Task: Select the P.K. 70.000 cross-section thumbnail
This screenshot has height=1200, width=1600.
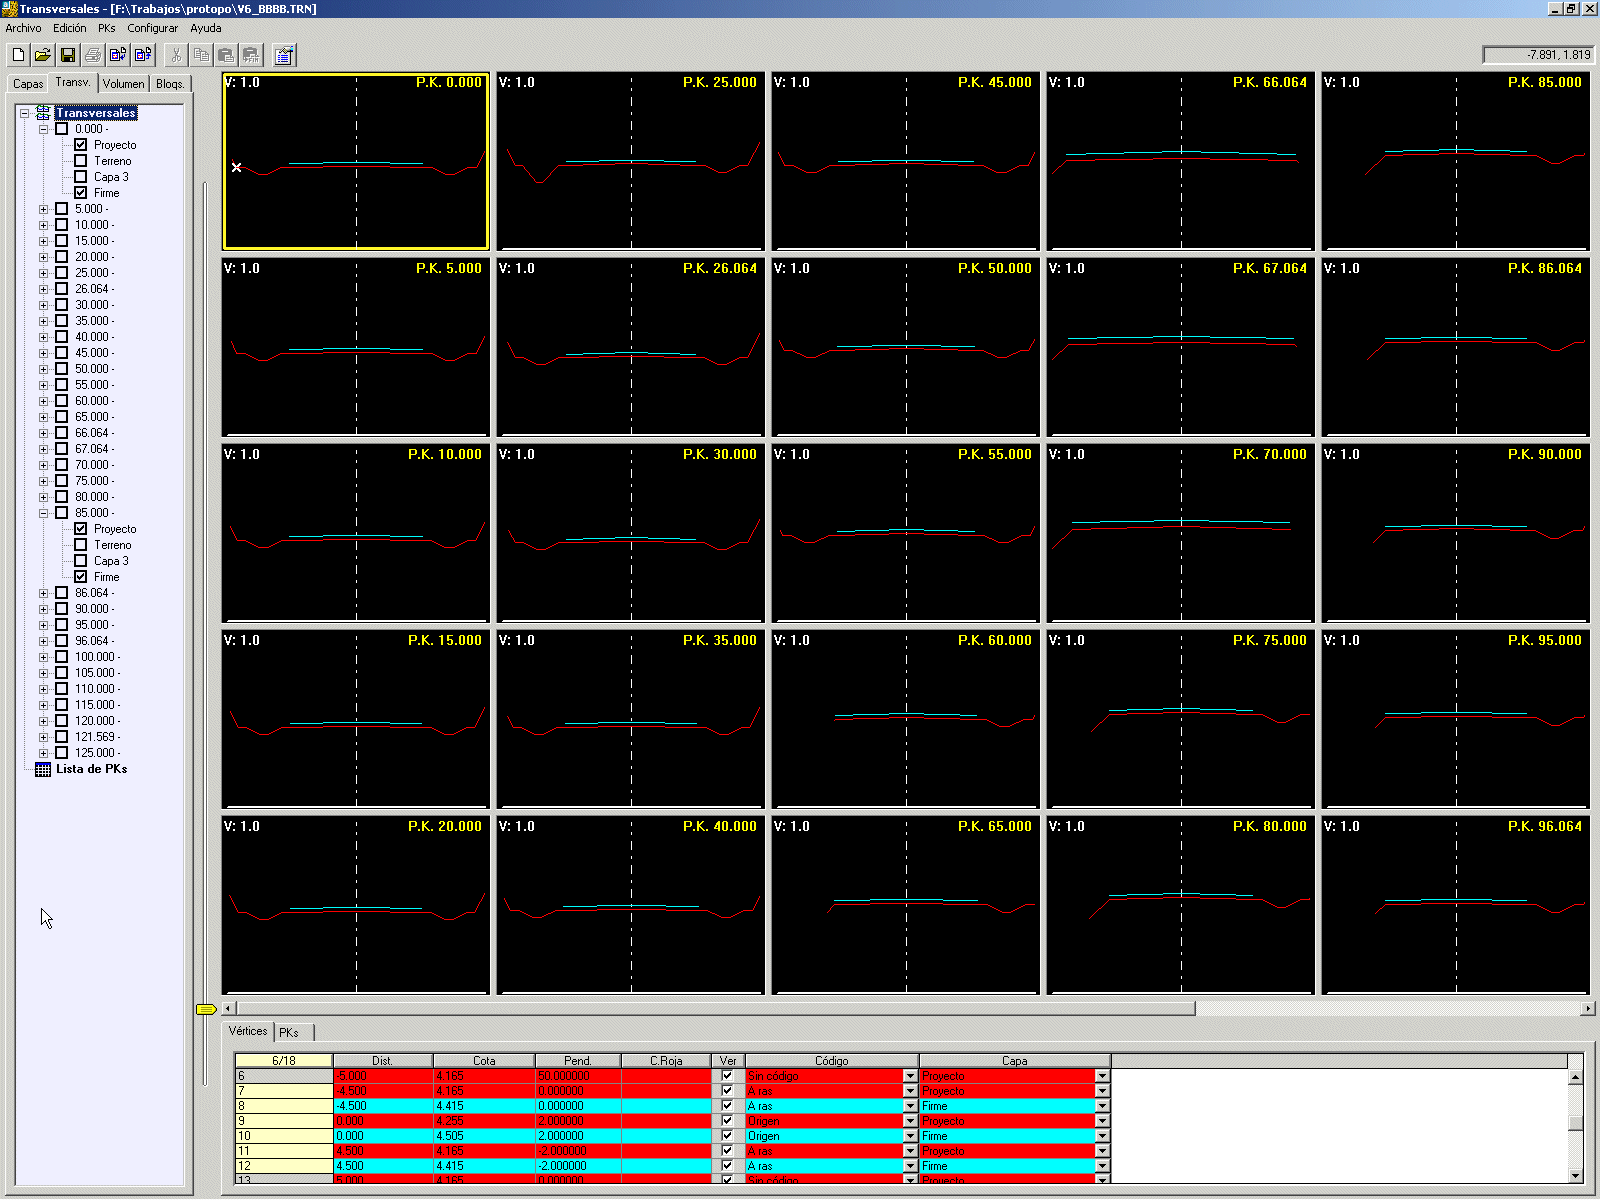Action: point(1180,533)
